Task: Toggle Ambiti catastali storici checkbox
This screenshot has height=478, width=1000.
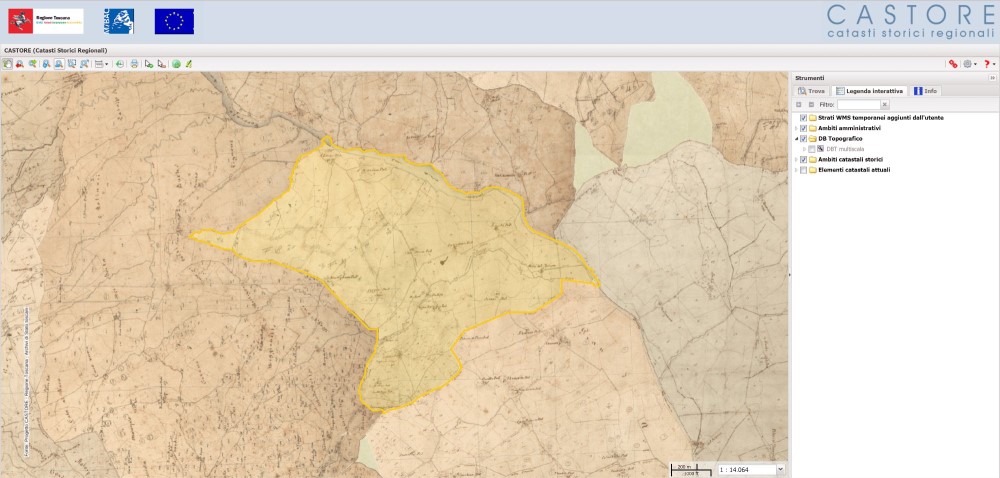Action: coord(804,159)
